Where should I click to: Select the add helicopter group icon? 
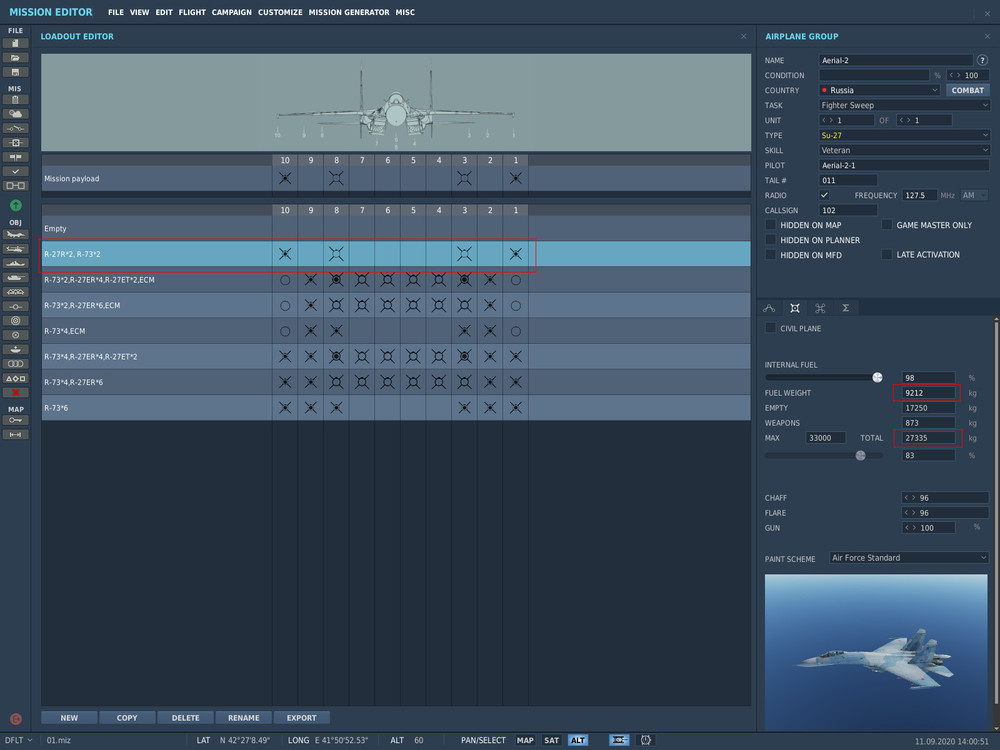(x=16, y=248)
